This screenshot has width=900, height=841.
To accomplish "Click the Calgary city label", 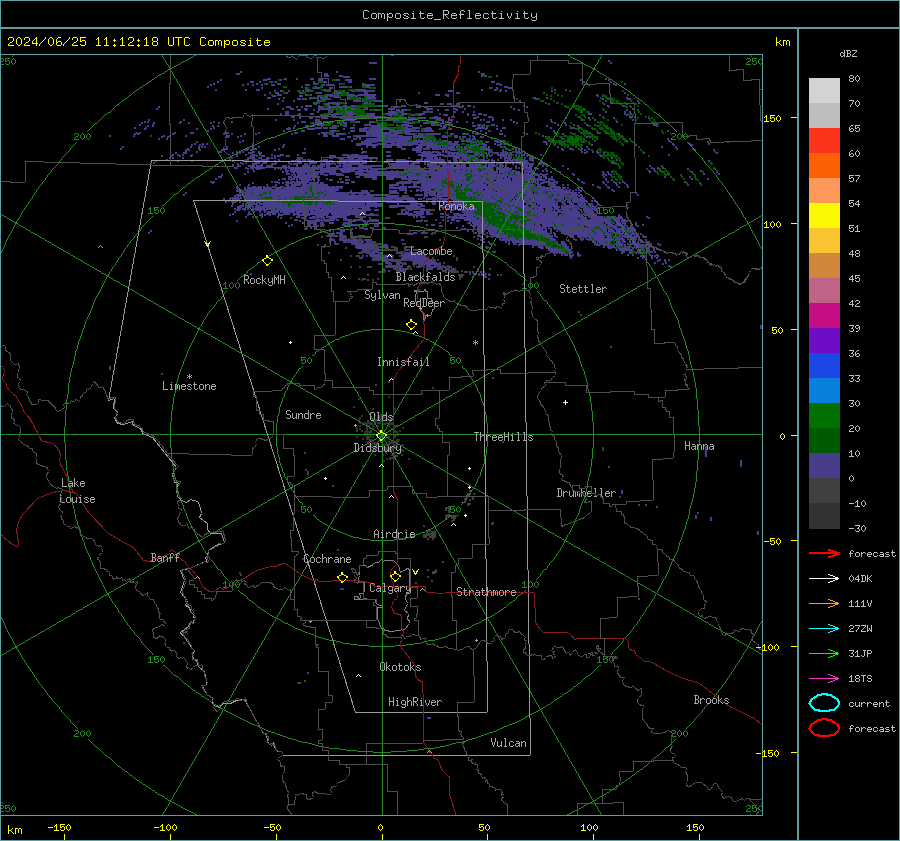I will (x=390, y=588).
